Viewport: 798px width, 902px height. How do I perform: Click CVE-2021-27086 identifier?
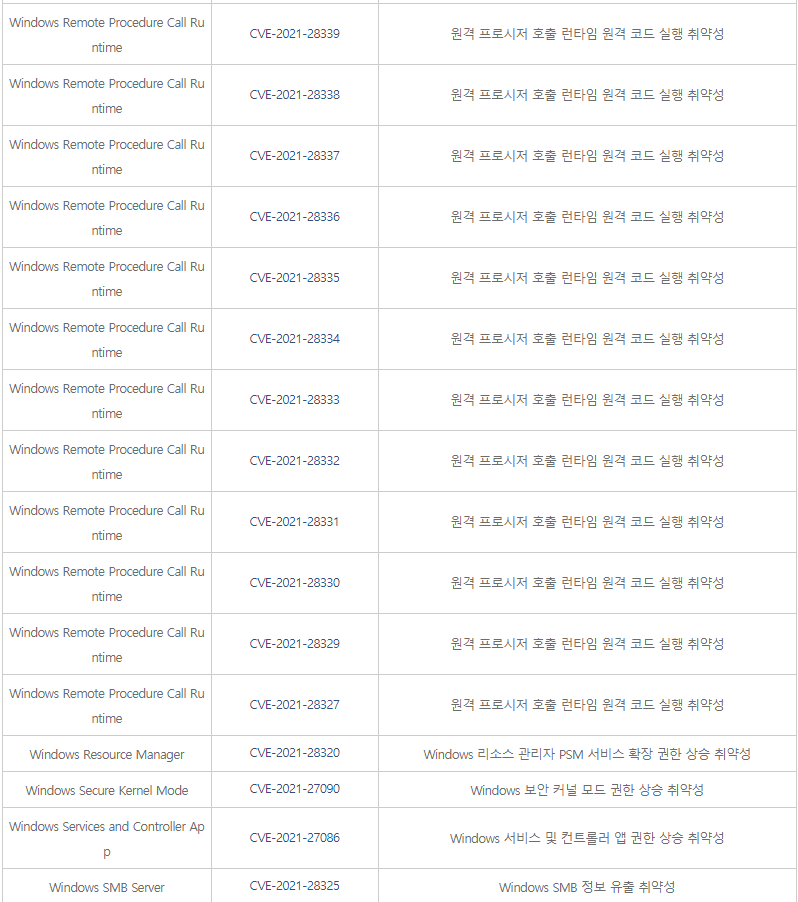294,838
